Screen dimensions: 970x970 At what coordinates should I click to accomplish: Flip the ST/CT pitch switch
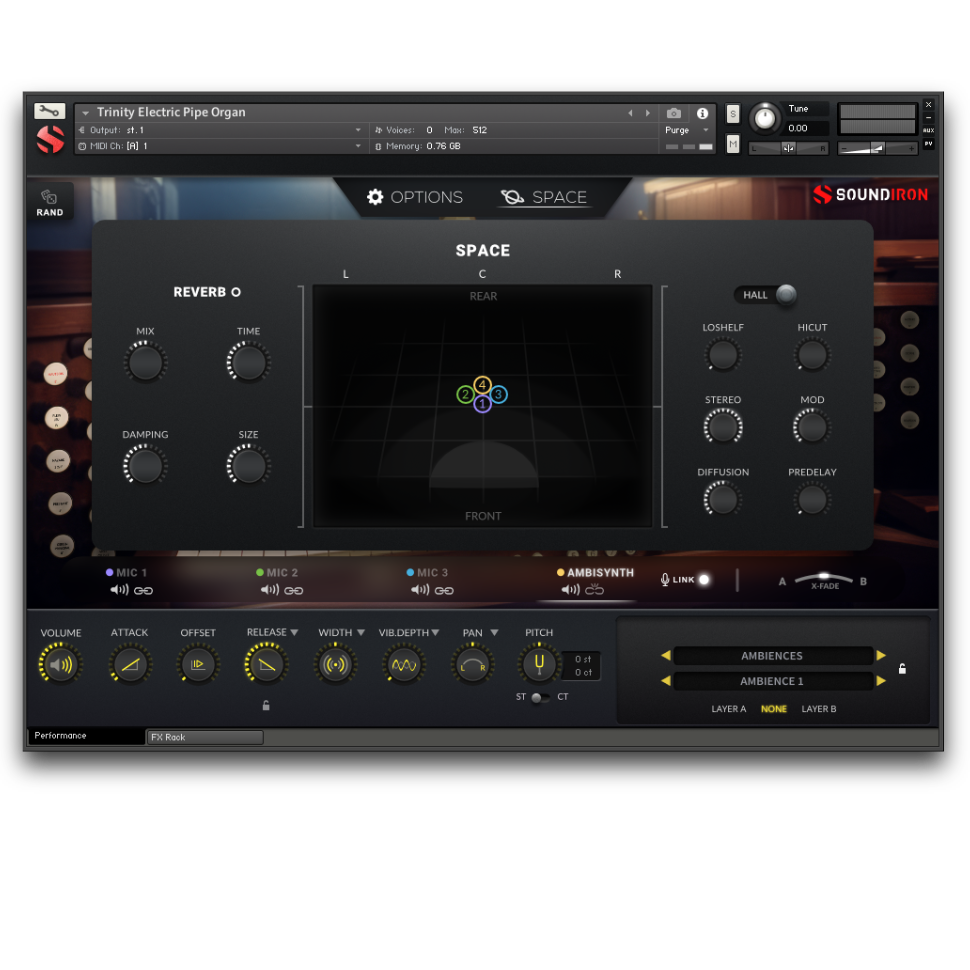[x=539, y=697]
